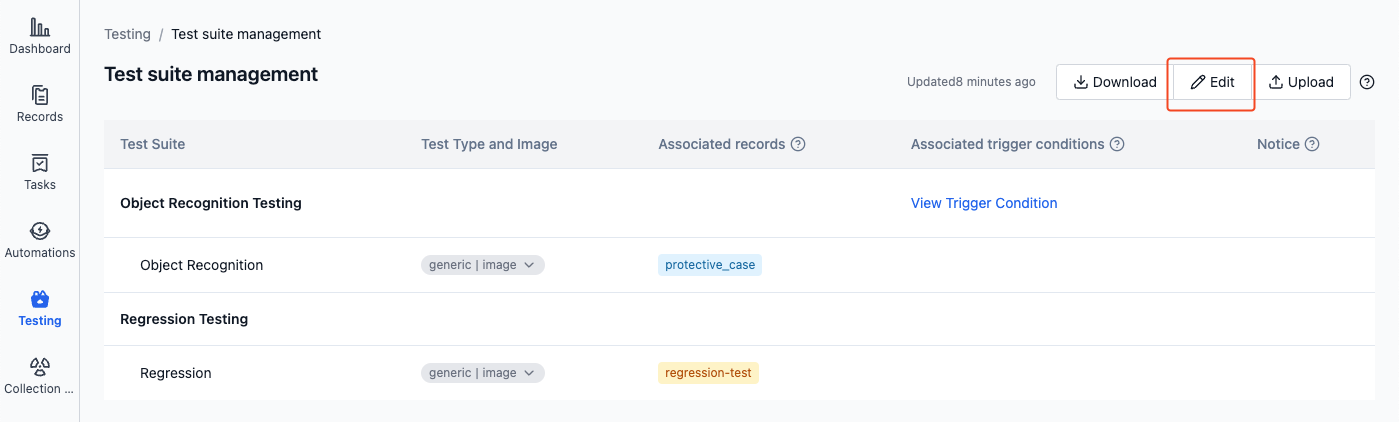Select the Object Recognition suite row

pos(739,265)
